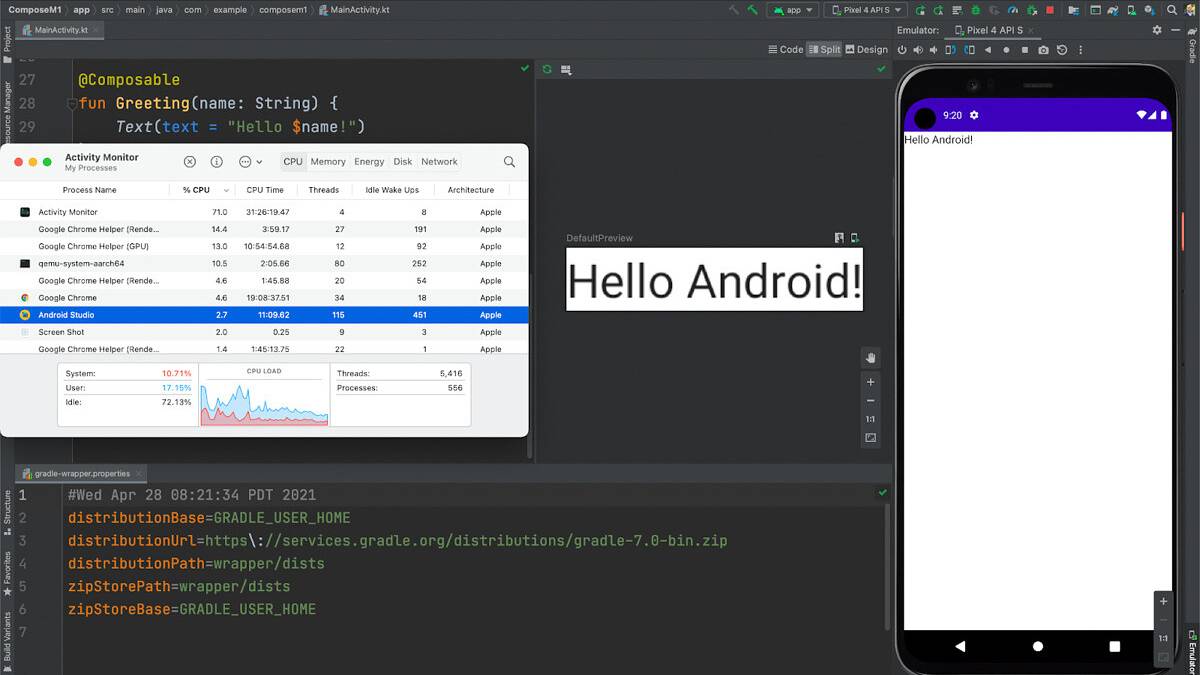Start Interactive mode for DefaultPreview
This screenshot has height=675, width=1200.
point(840,238)
